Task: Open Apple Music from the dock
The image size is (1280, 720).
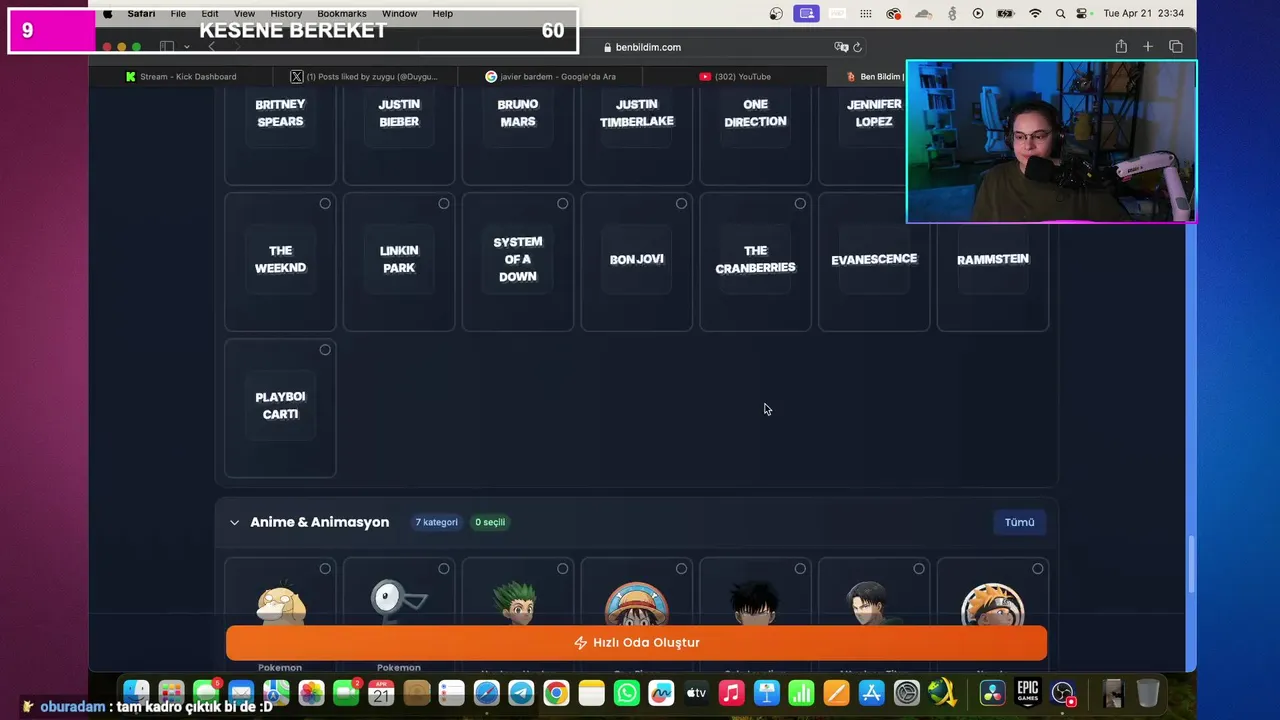Action: pos(731,693)
